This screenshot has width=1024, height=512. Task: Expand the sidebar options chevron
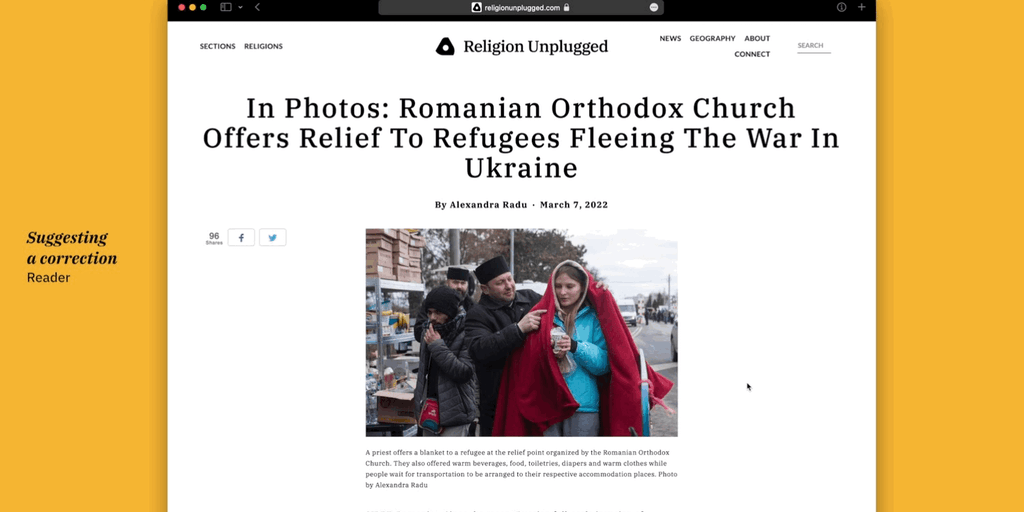point(240,7)
